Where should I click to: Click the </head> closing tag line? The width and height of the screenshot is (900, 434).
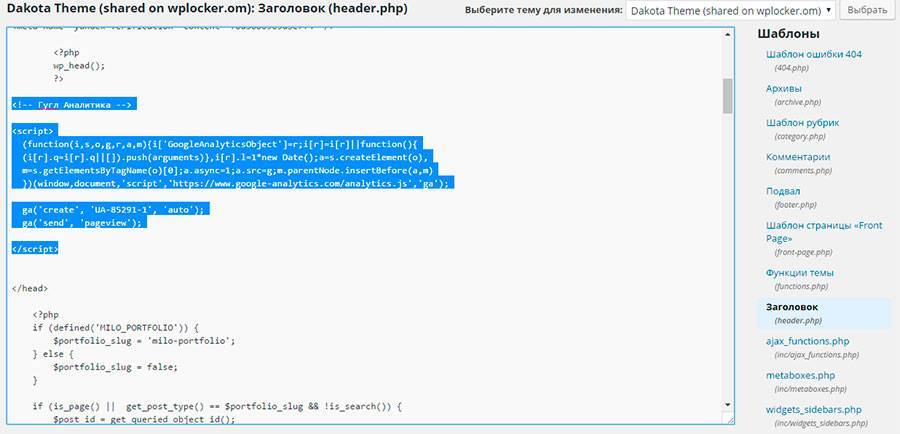point(30,289)
